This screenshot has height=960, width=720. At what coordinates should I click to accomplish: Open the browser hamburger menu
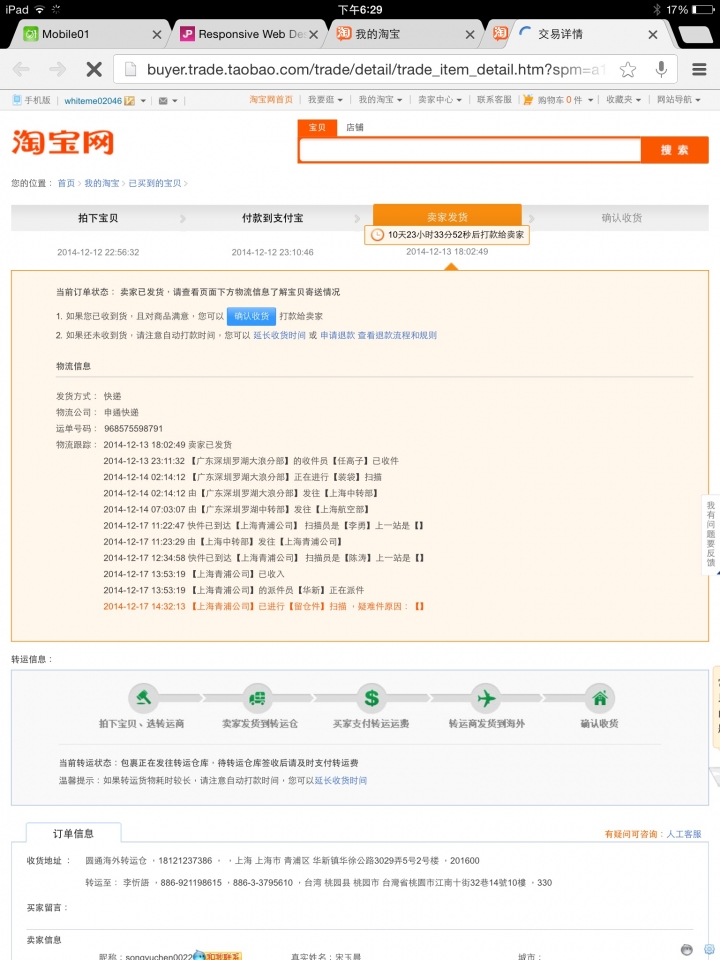(699, 69)
